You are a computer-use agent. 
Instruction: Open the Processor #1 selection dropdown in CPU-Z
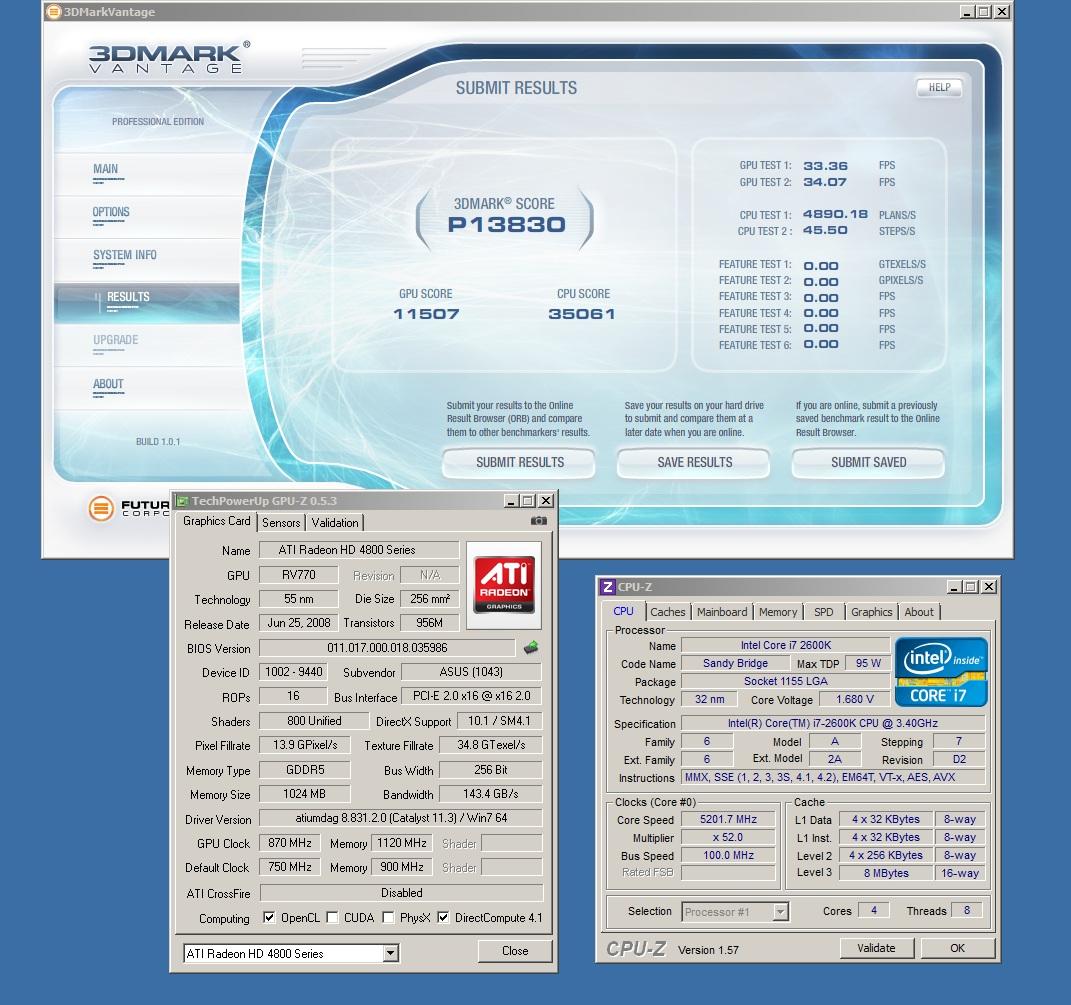(x=780, y=911)
